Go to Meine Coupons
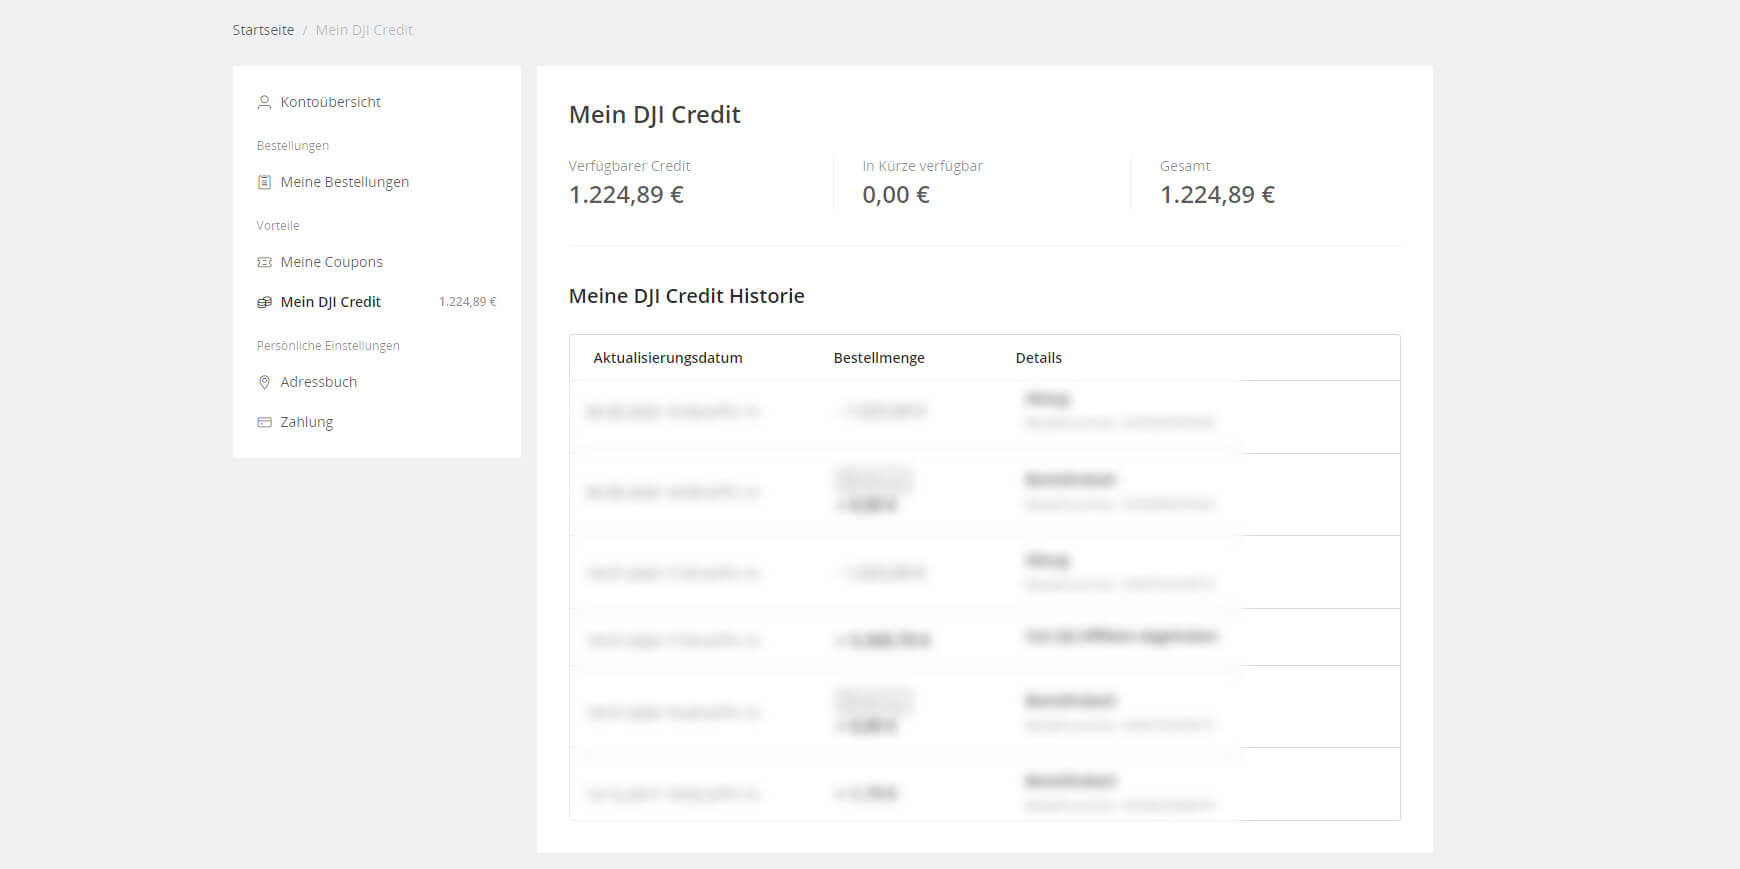The width and height of the screenshot is (1740, 869). point(331,262)
